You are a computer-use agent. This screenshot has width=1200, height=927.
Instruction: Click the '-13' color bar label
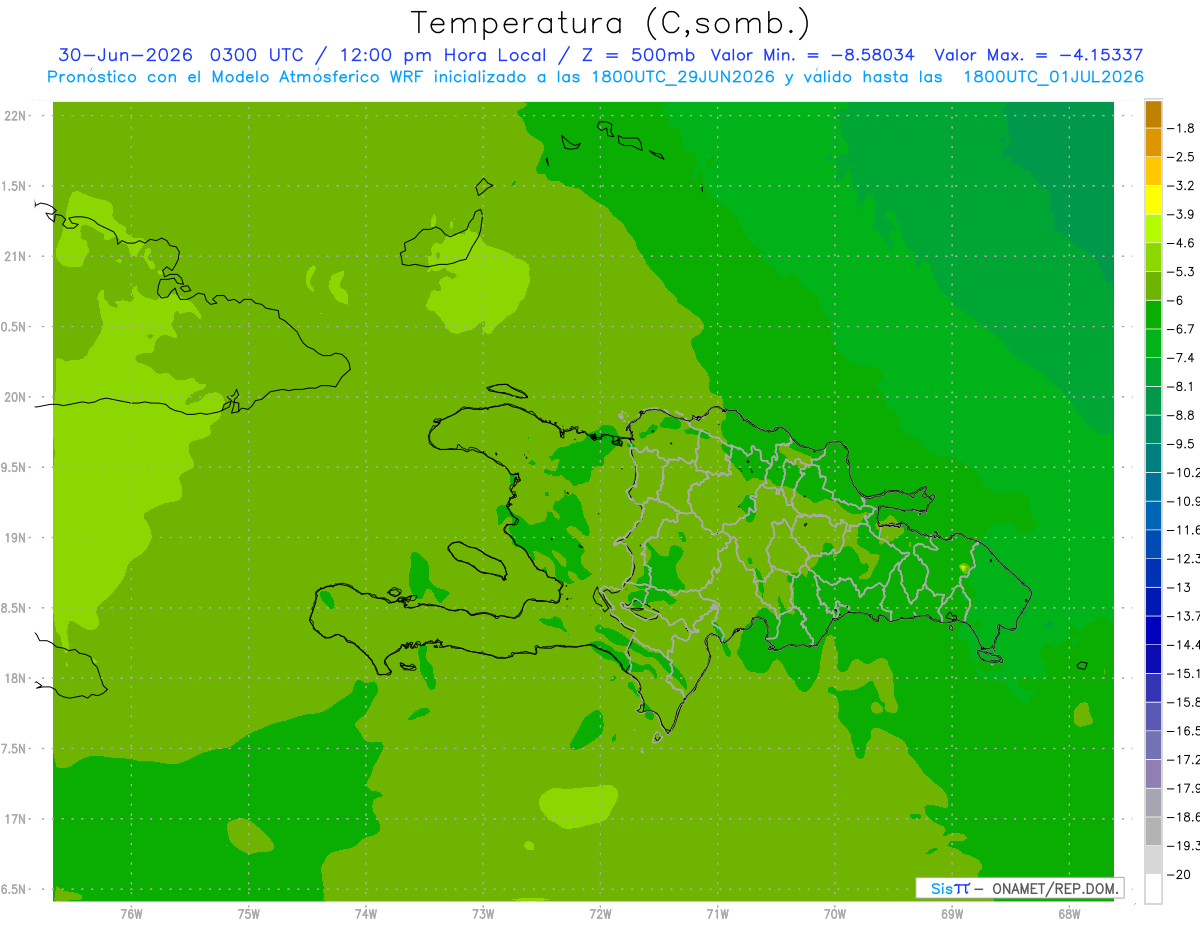click(1179, 587)
